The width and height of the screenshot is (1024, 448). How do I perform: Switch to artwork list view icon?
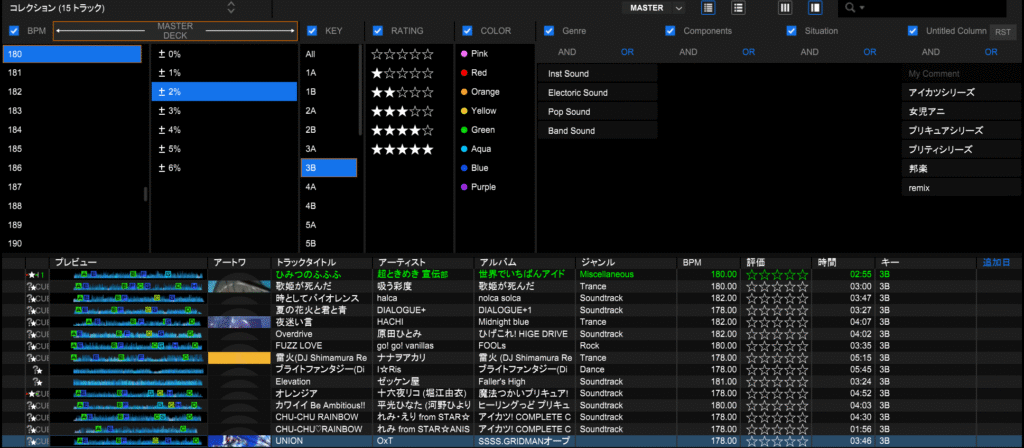coord(739,8)
